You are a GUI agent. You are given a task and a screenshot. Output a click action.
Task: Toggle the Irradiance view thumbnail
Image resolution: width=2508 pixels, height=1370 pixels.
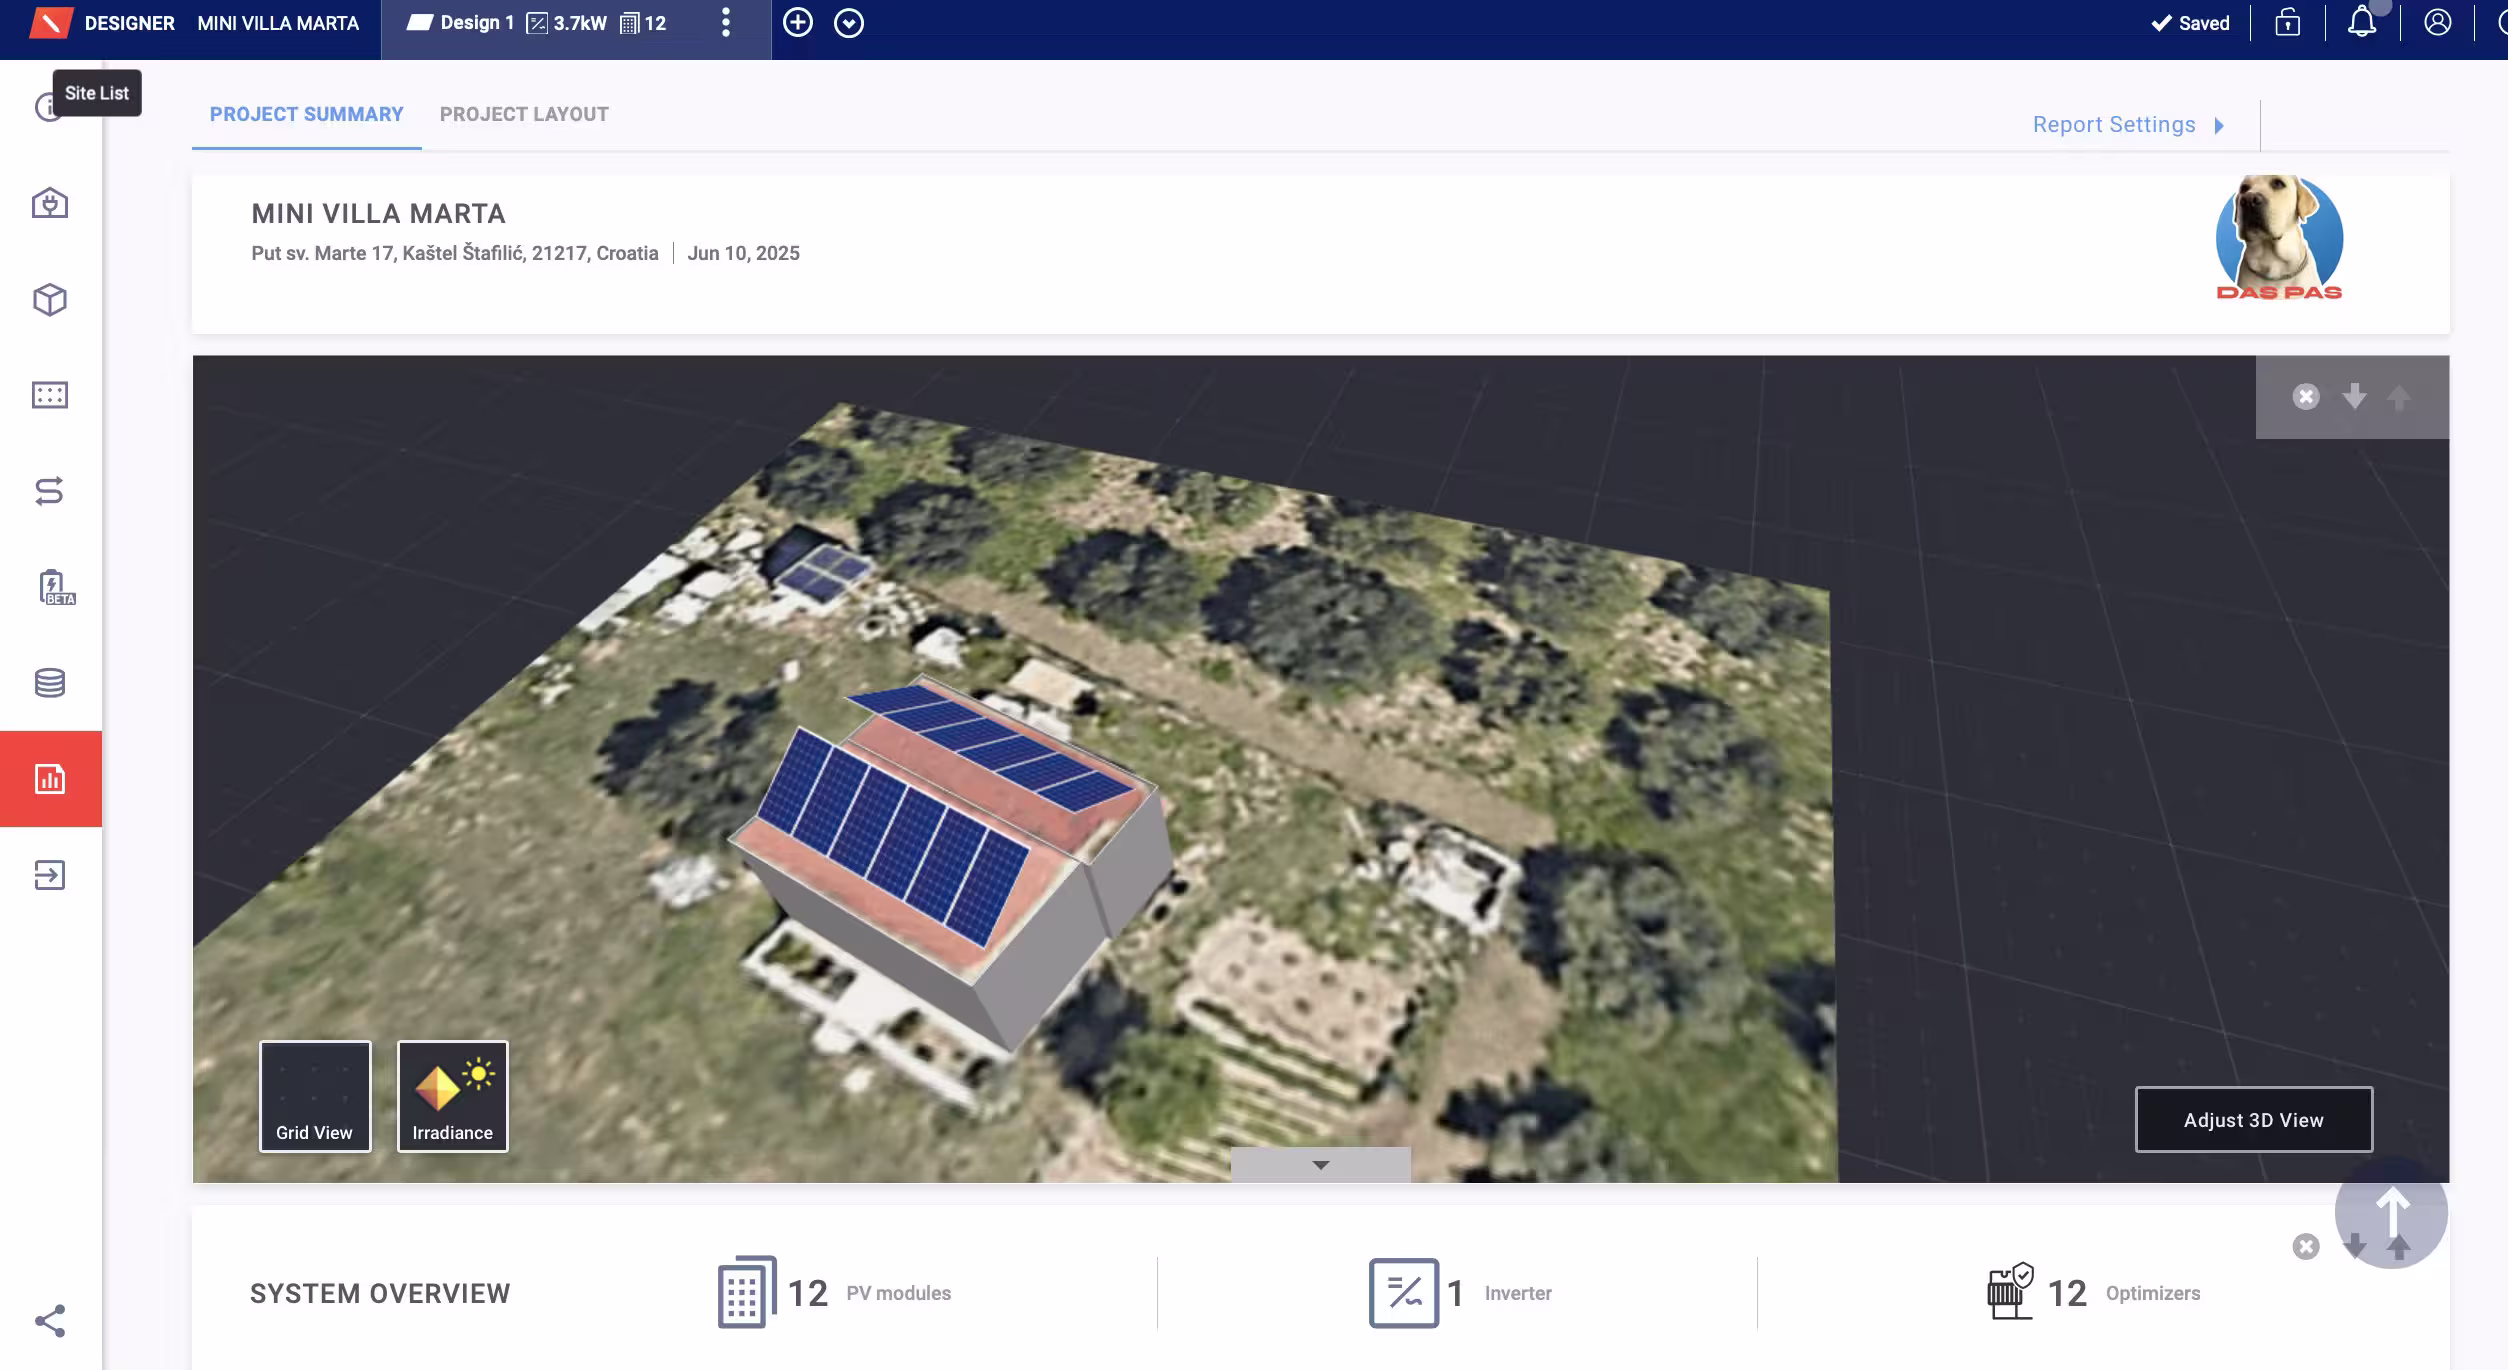[453, 1097]
